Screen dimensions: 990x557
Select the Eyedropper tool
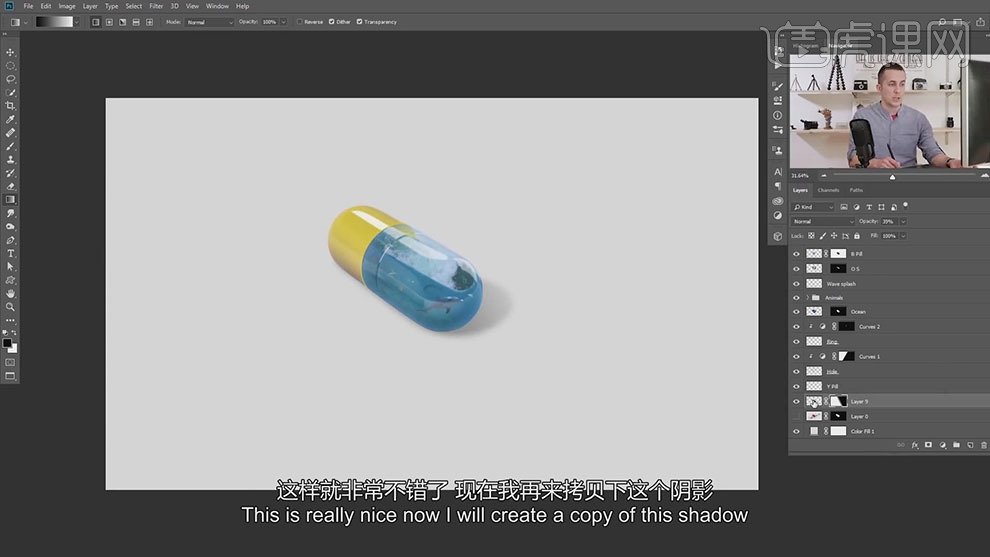pyautogui.click(x=10, y=119)
